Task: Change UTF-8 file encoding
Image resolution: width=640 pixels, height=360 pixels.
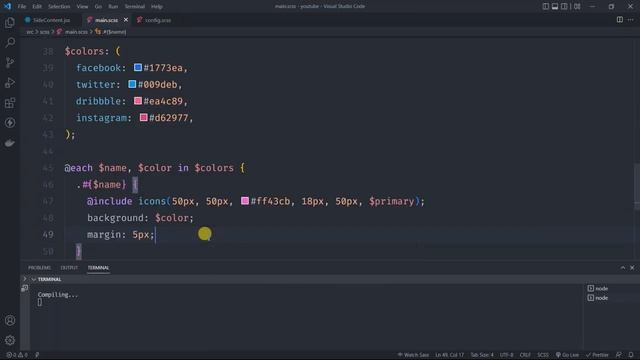Action: point(507,355)
